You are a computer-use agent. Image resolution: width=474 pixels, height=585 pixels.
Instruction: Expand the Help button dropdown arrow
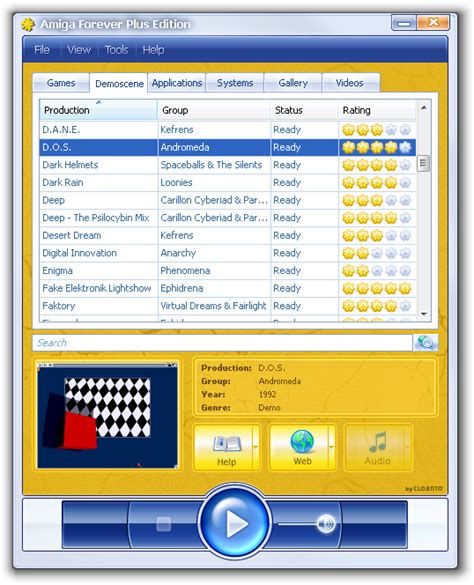click(256, 447)
